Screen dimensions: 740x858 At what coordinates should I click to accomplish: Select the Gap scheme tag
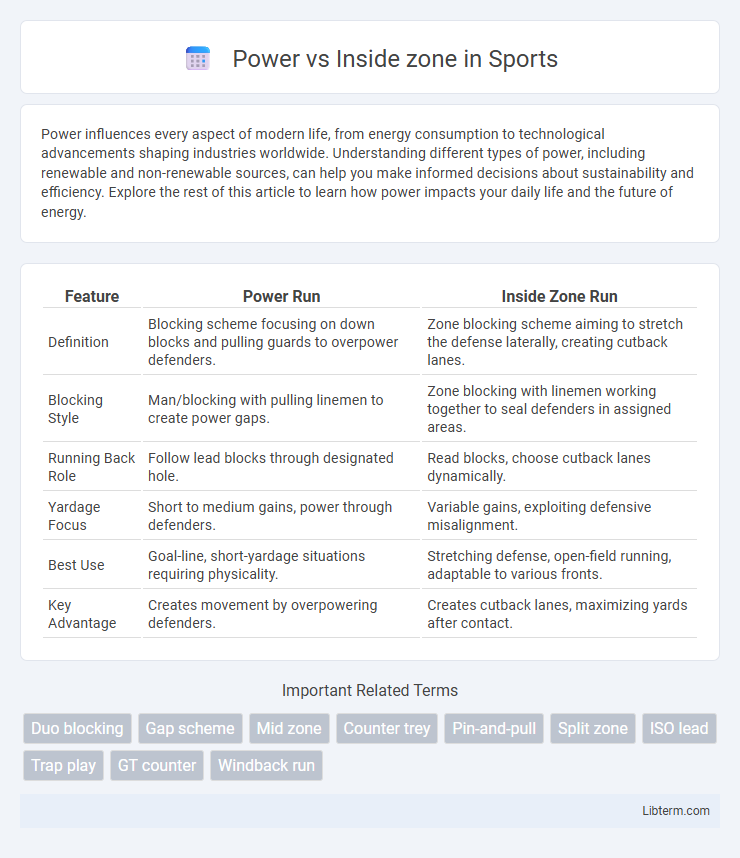click(x=190, y=728)
